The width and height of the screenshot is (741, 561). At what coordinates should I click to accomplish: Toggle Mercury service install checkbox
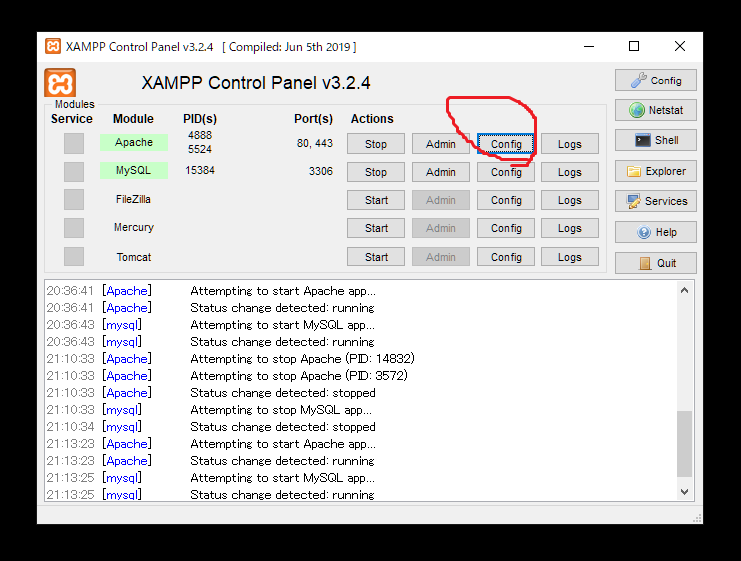click(x=74, y=228)
